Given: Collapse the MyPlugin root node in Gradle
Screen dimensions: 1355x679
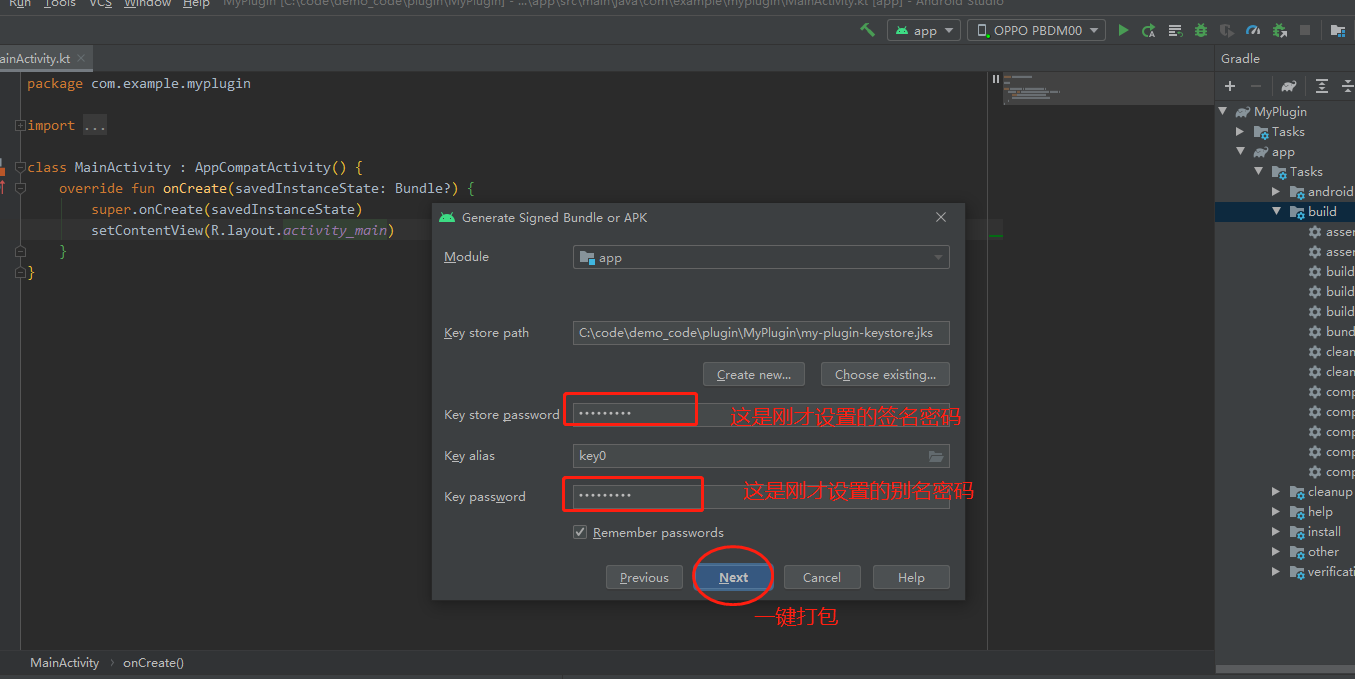Looking at the screenshot, I should [1223, 111].
